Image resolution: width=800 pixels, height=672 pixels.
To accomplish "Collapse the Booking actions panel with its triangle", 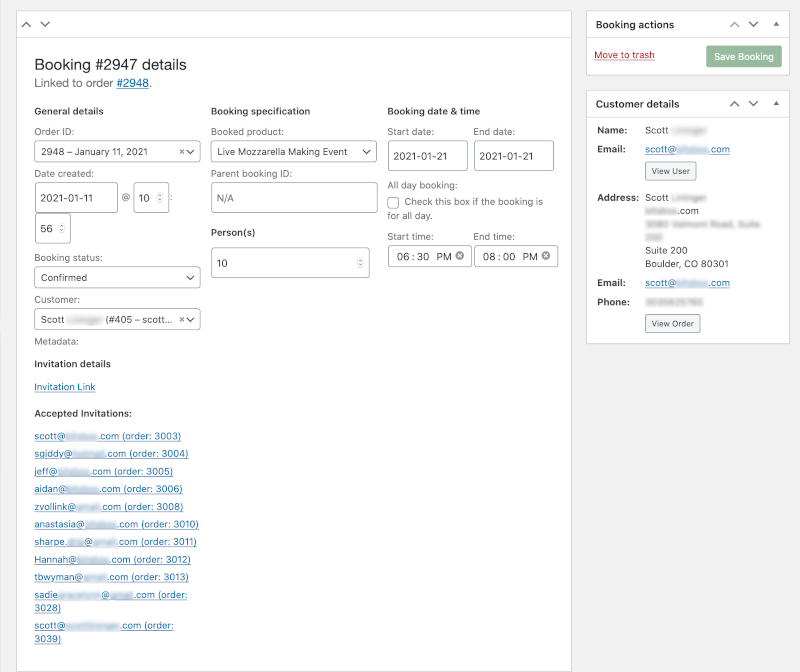I will coord(775,24).
